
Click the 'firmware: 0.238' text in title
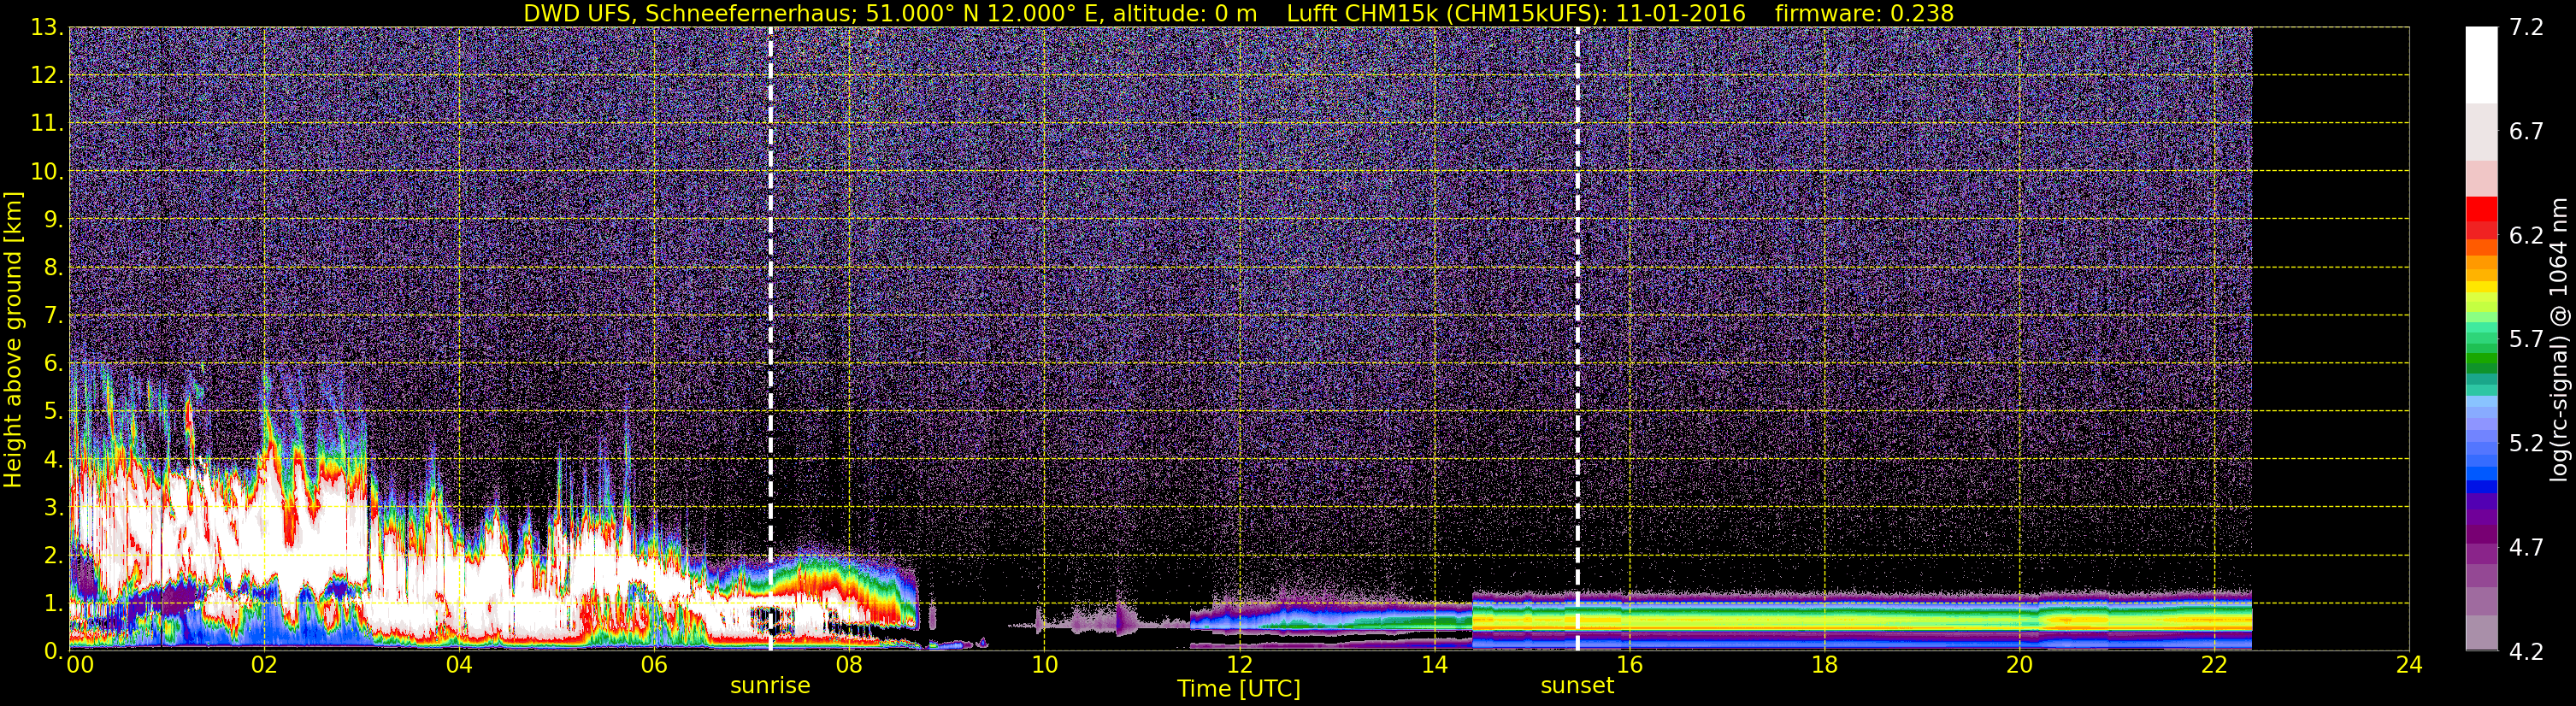coord(1864,13)
